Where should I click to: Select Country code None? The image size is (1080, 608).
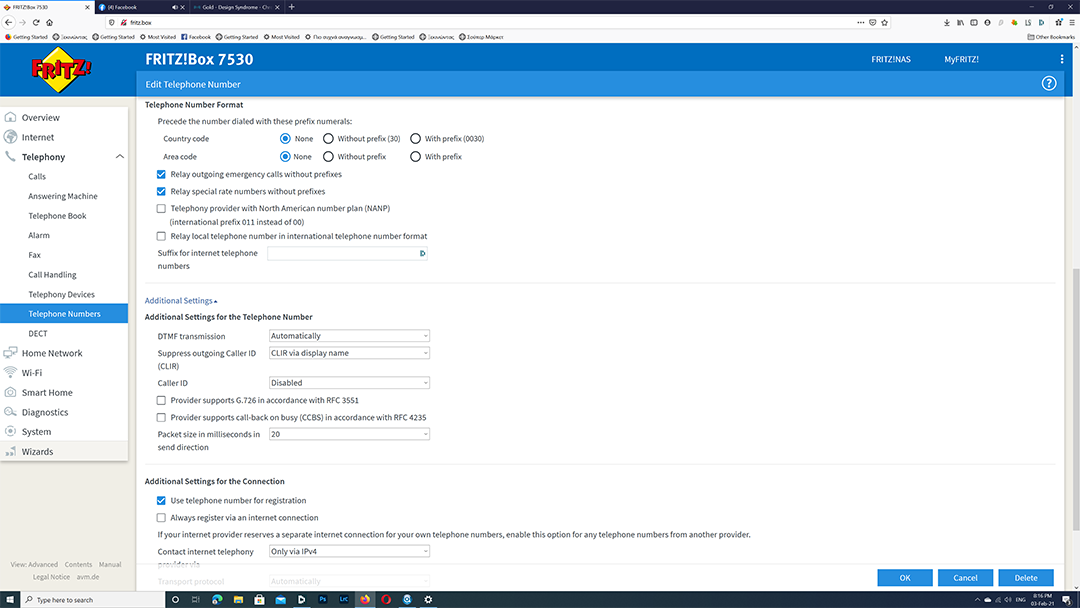tap(285, 138)
